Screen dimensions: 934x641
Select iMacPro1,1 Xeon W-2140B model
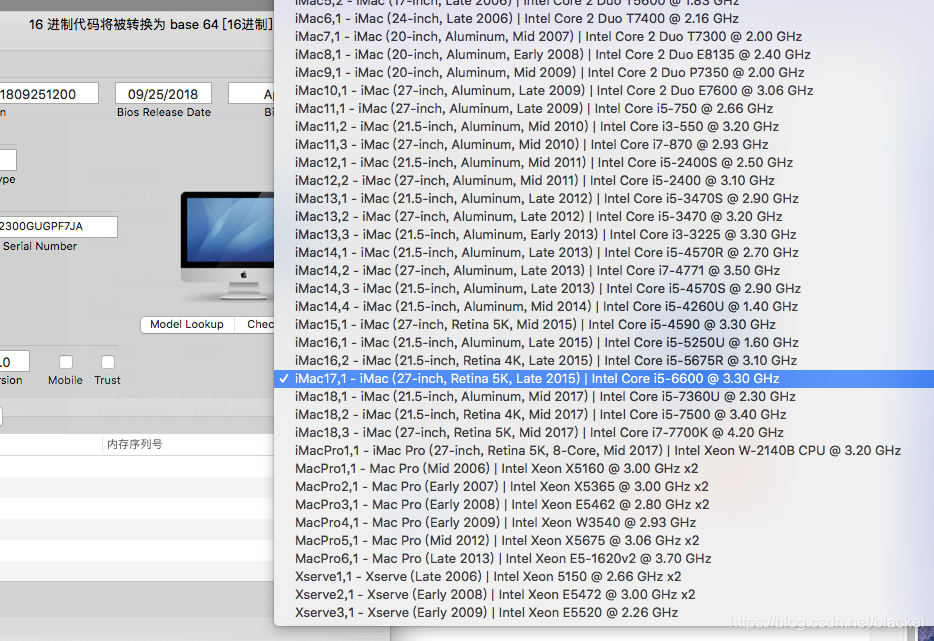(x=604, y=450)
